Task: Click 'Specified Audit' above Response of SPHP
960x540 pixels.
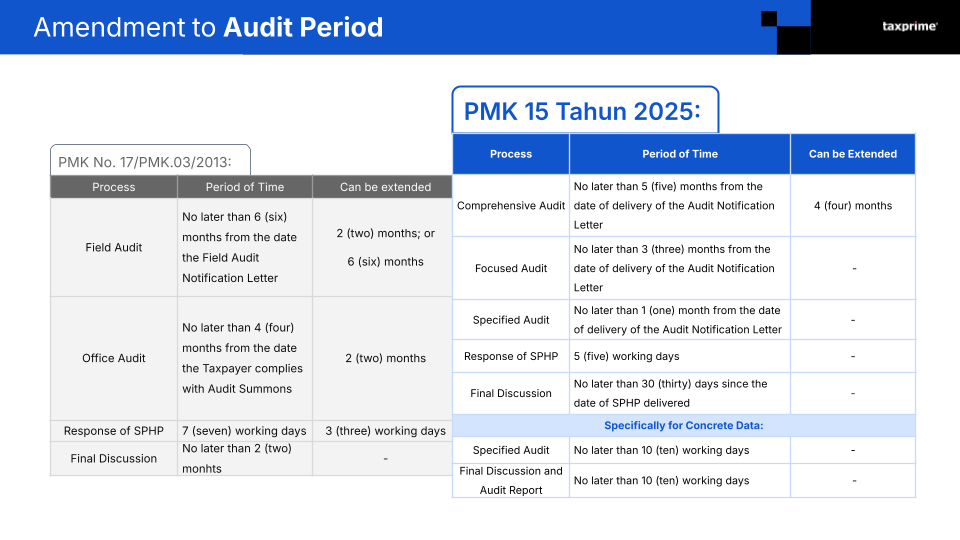Action: [511, 320]
